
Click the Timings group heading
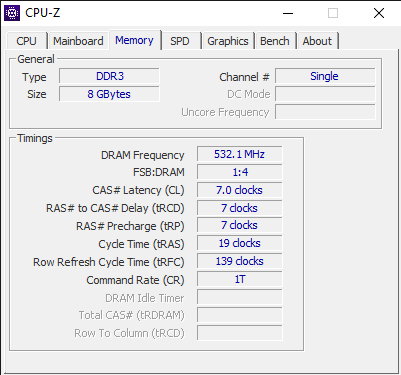pyautogui.click(x=35, y=138)
